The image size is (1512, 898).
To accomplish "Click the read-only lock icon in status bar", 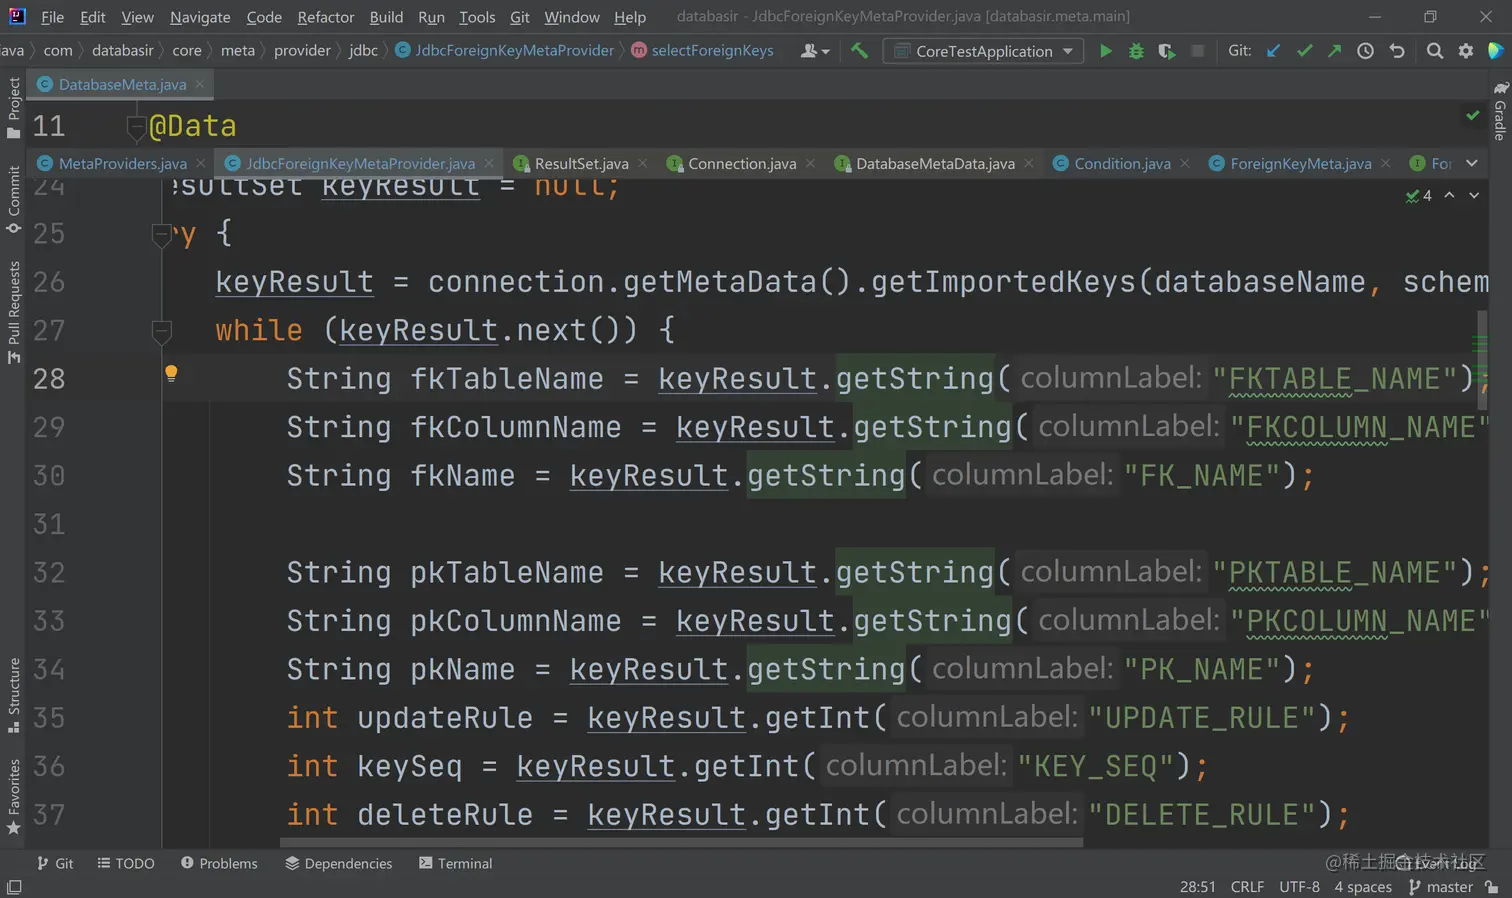I will coord(1492,887).
